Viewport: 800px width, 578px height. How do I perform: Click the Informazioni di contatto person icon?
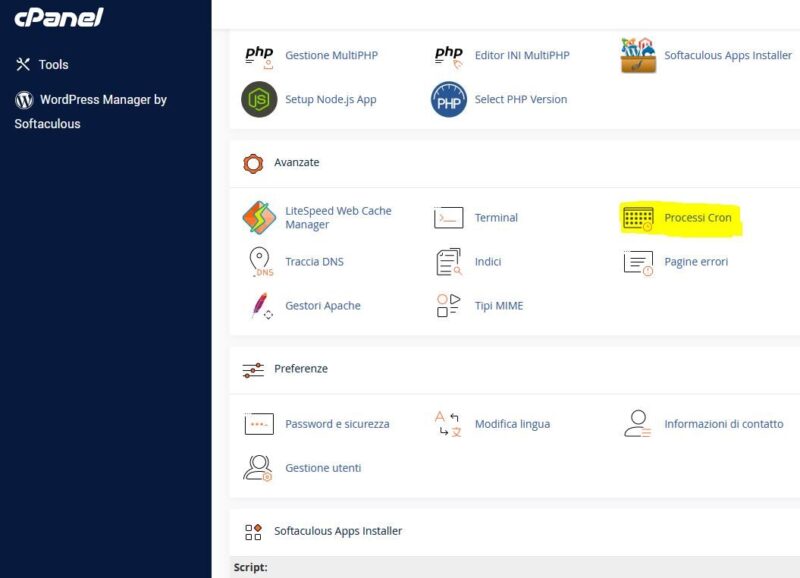pyautogui.click(x=638, y=423)
